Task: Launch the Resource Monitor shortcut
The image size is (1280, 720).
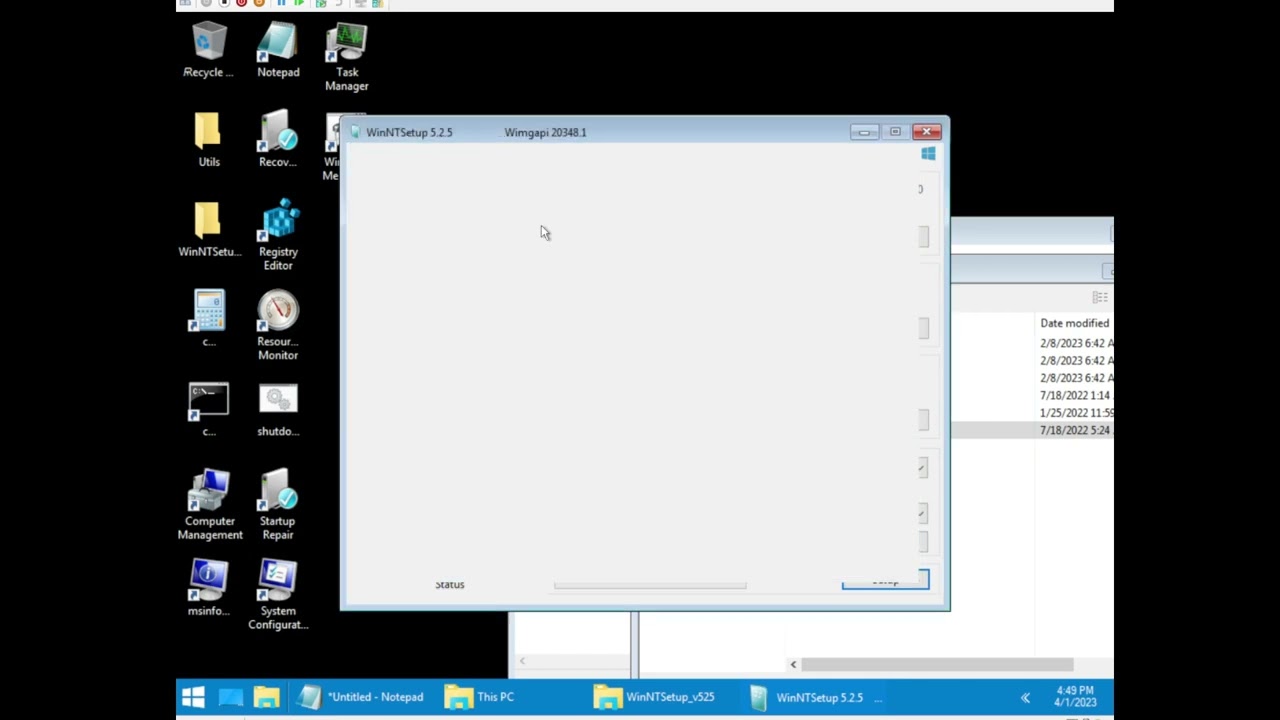Action: coord(278,326)
